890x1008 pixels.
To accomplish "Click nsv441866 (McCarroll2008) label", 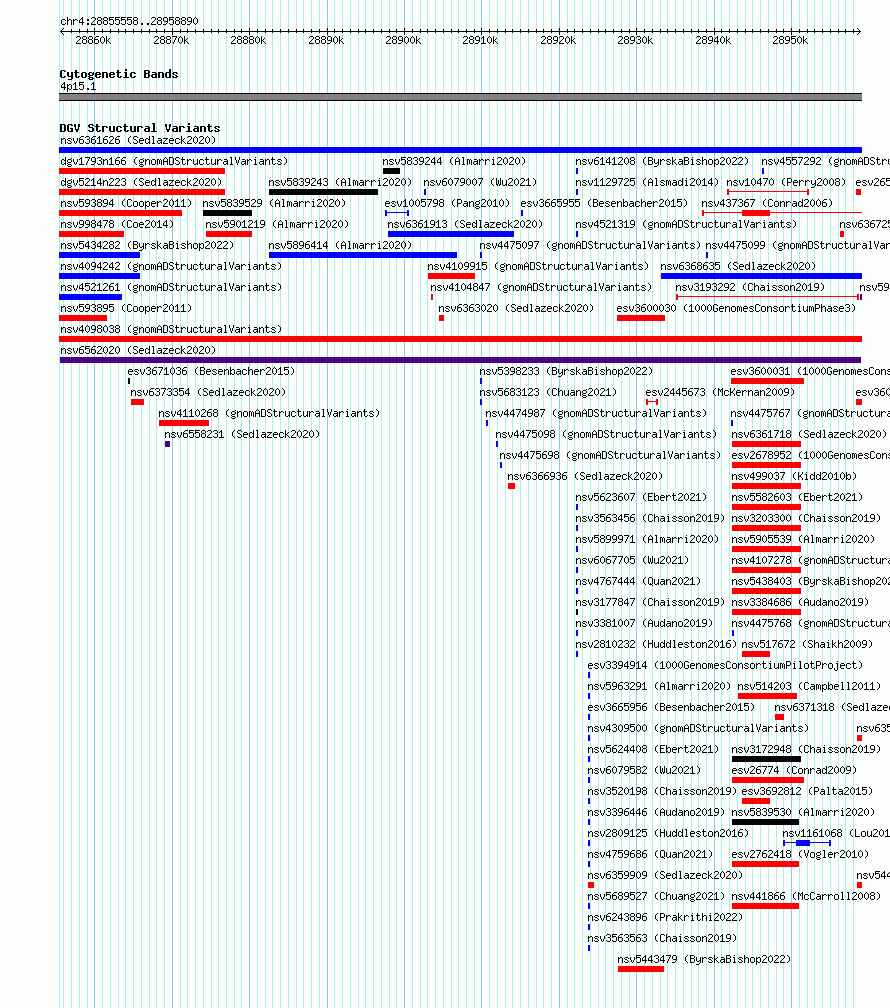I will click(806, 896).
